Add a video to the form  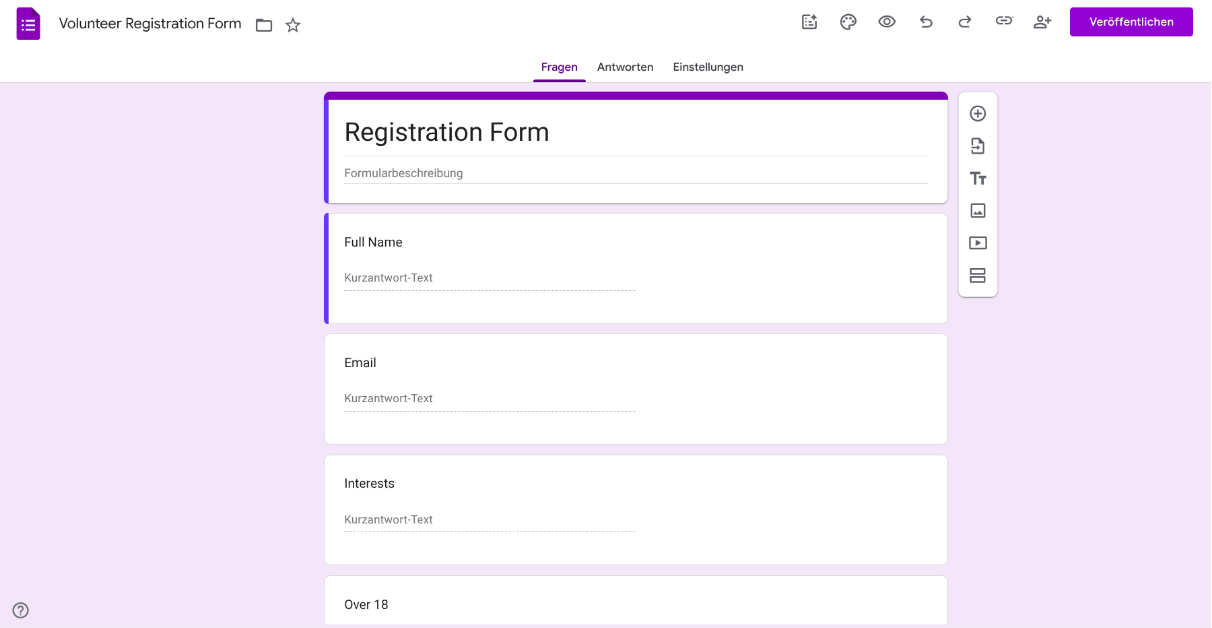coord(977,242)
